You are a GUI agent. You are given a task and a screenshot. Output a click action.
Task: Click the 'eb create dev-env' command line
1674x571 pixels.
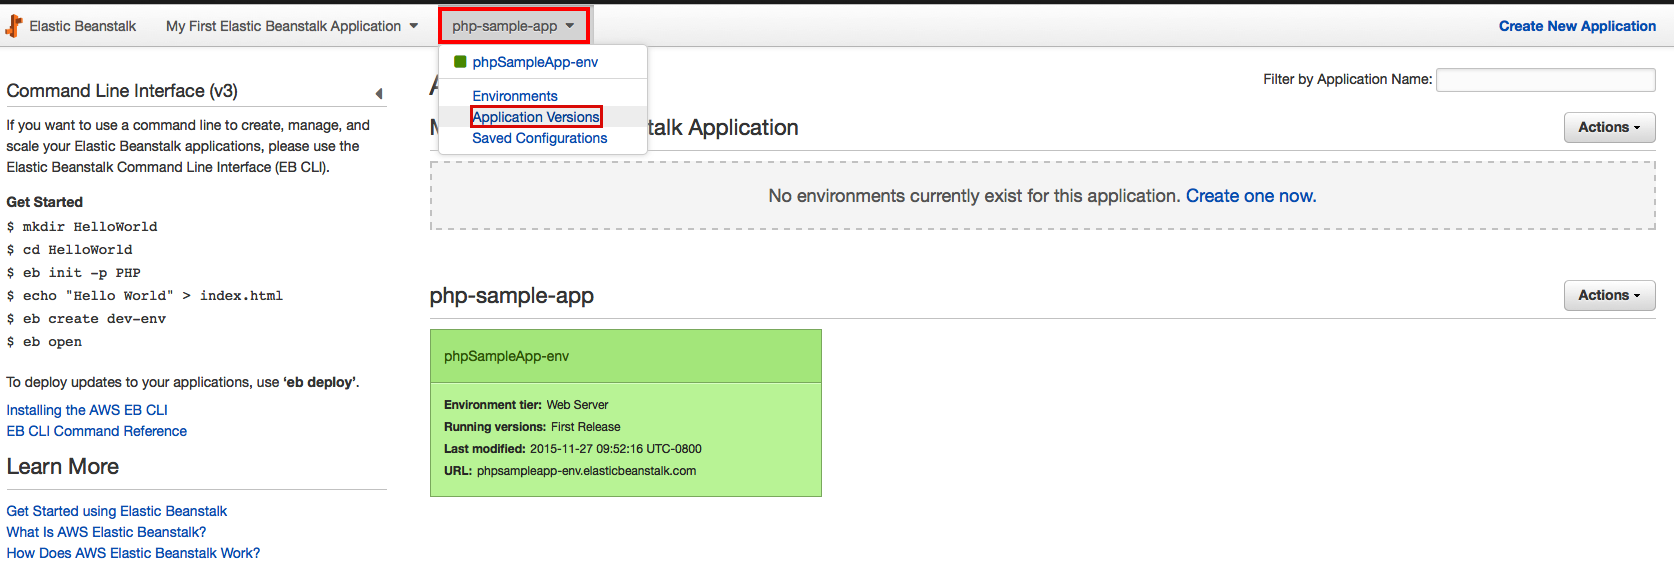click(86, 319)
